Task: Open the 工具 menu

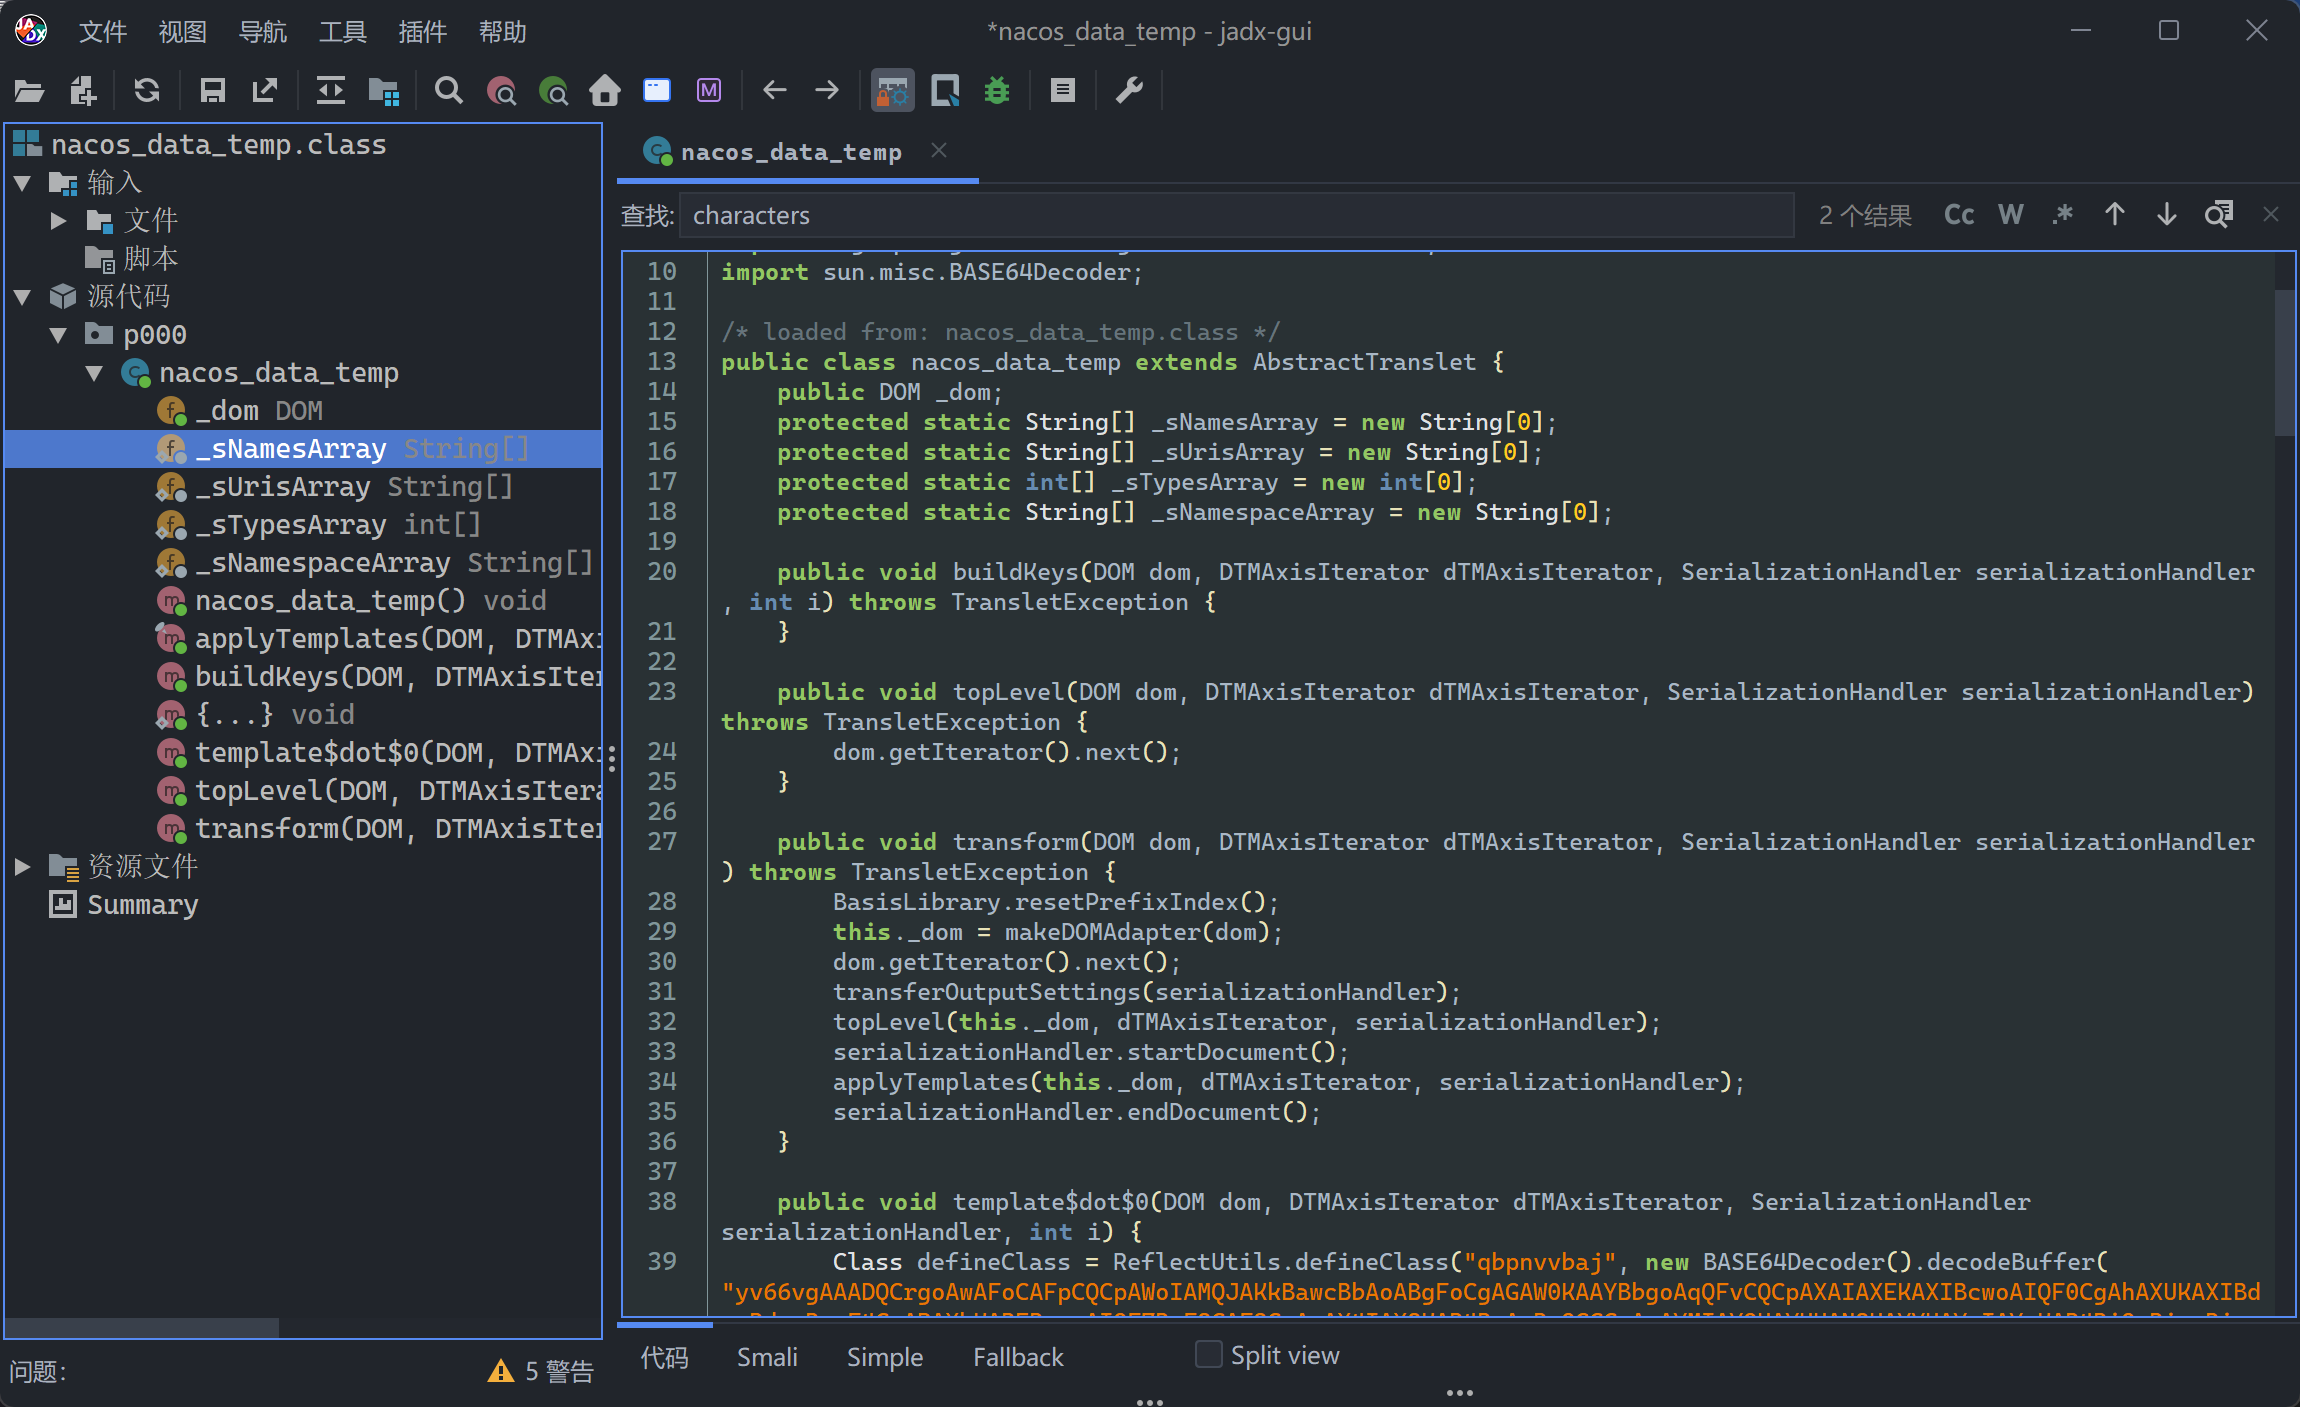Action: tap(342, 32)
